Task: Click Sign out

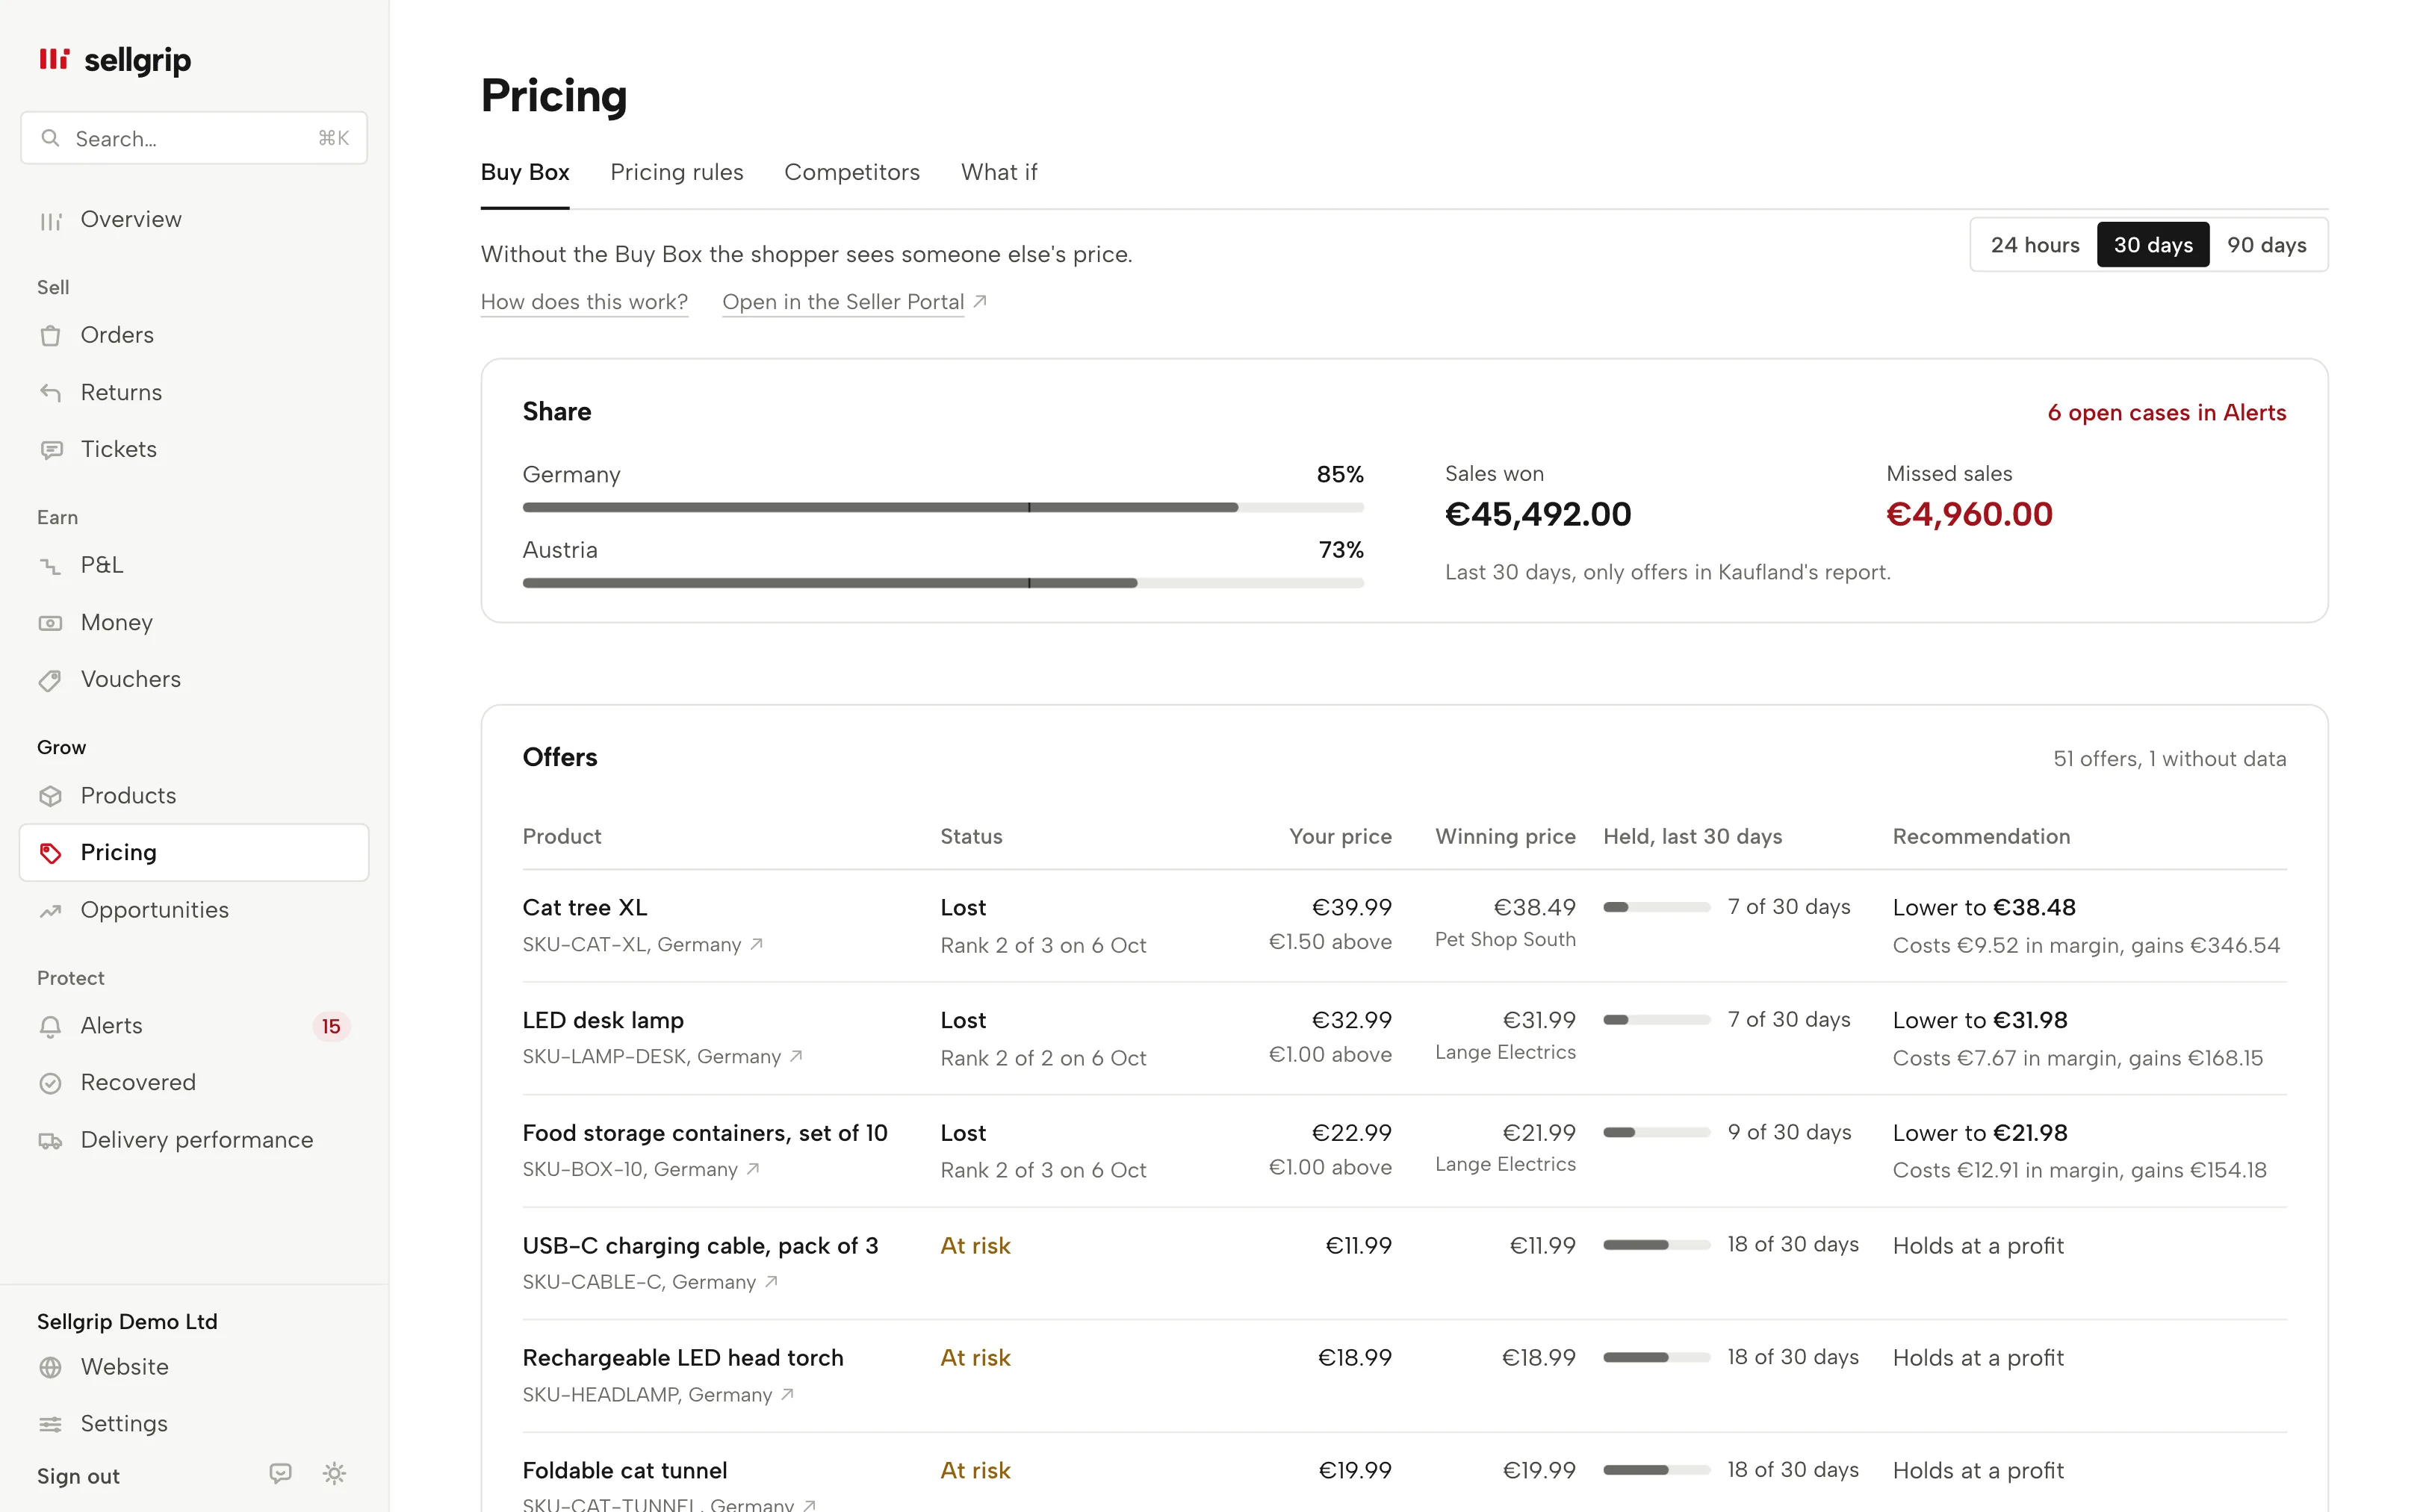Action: click(78, 1476)
